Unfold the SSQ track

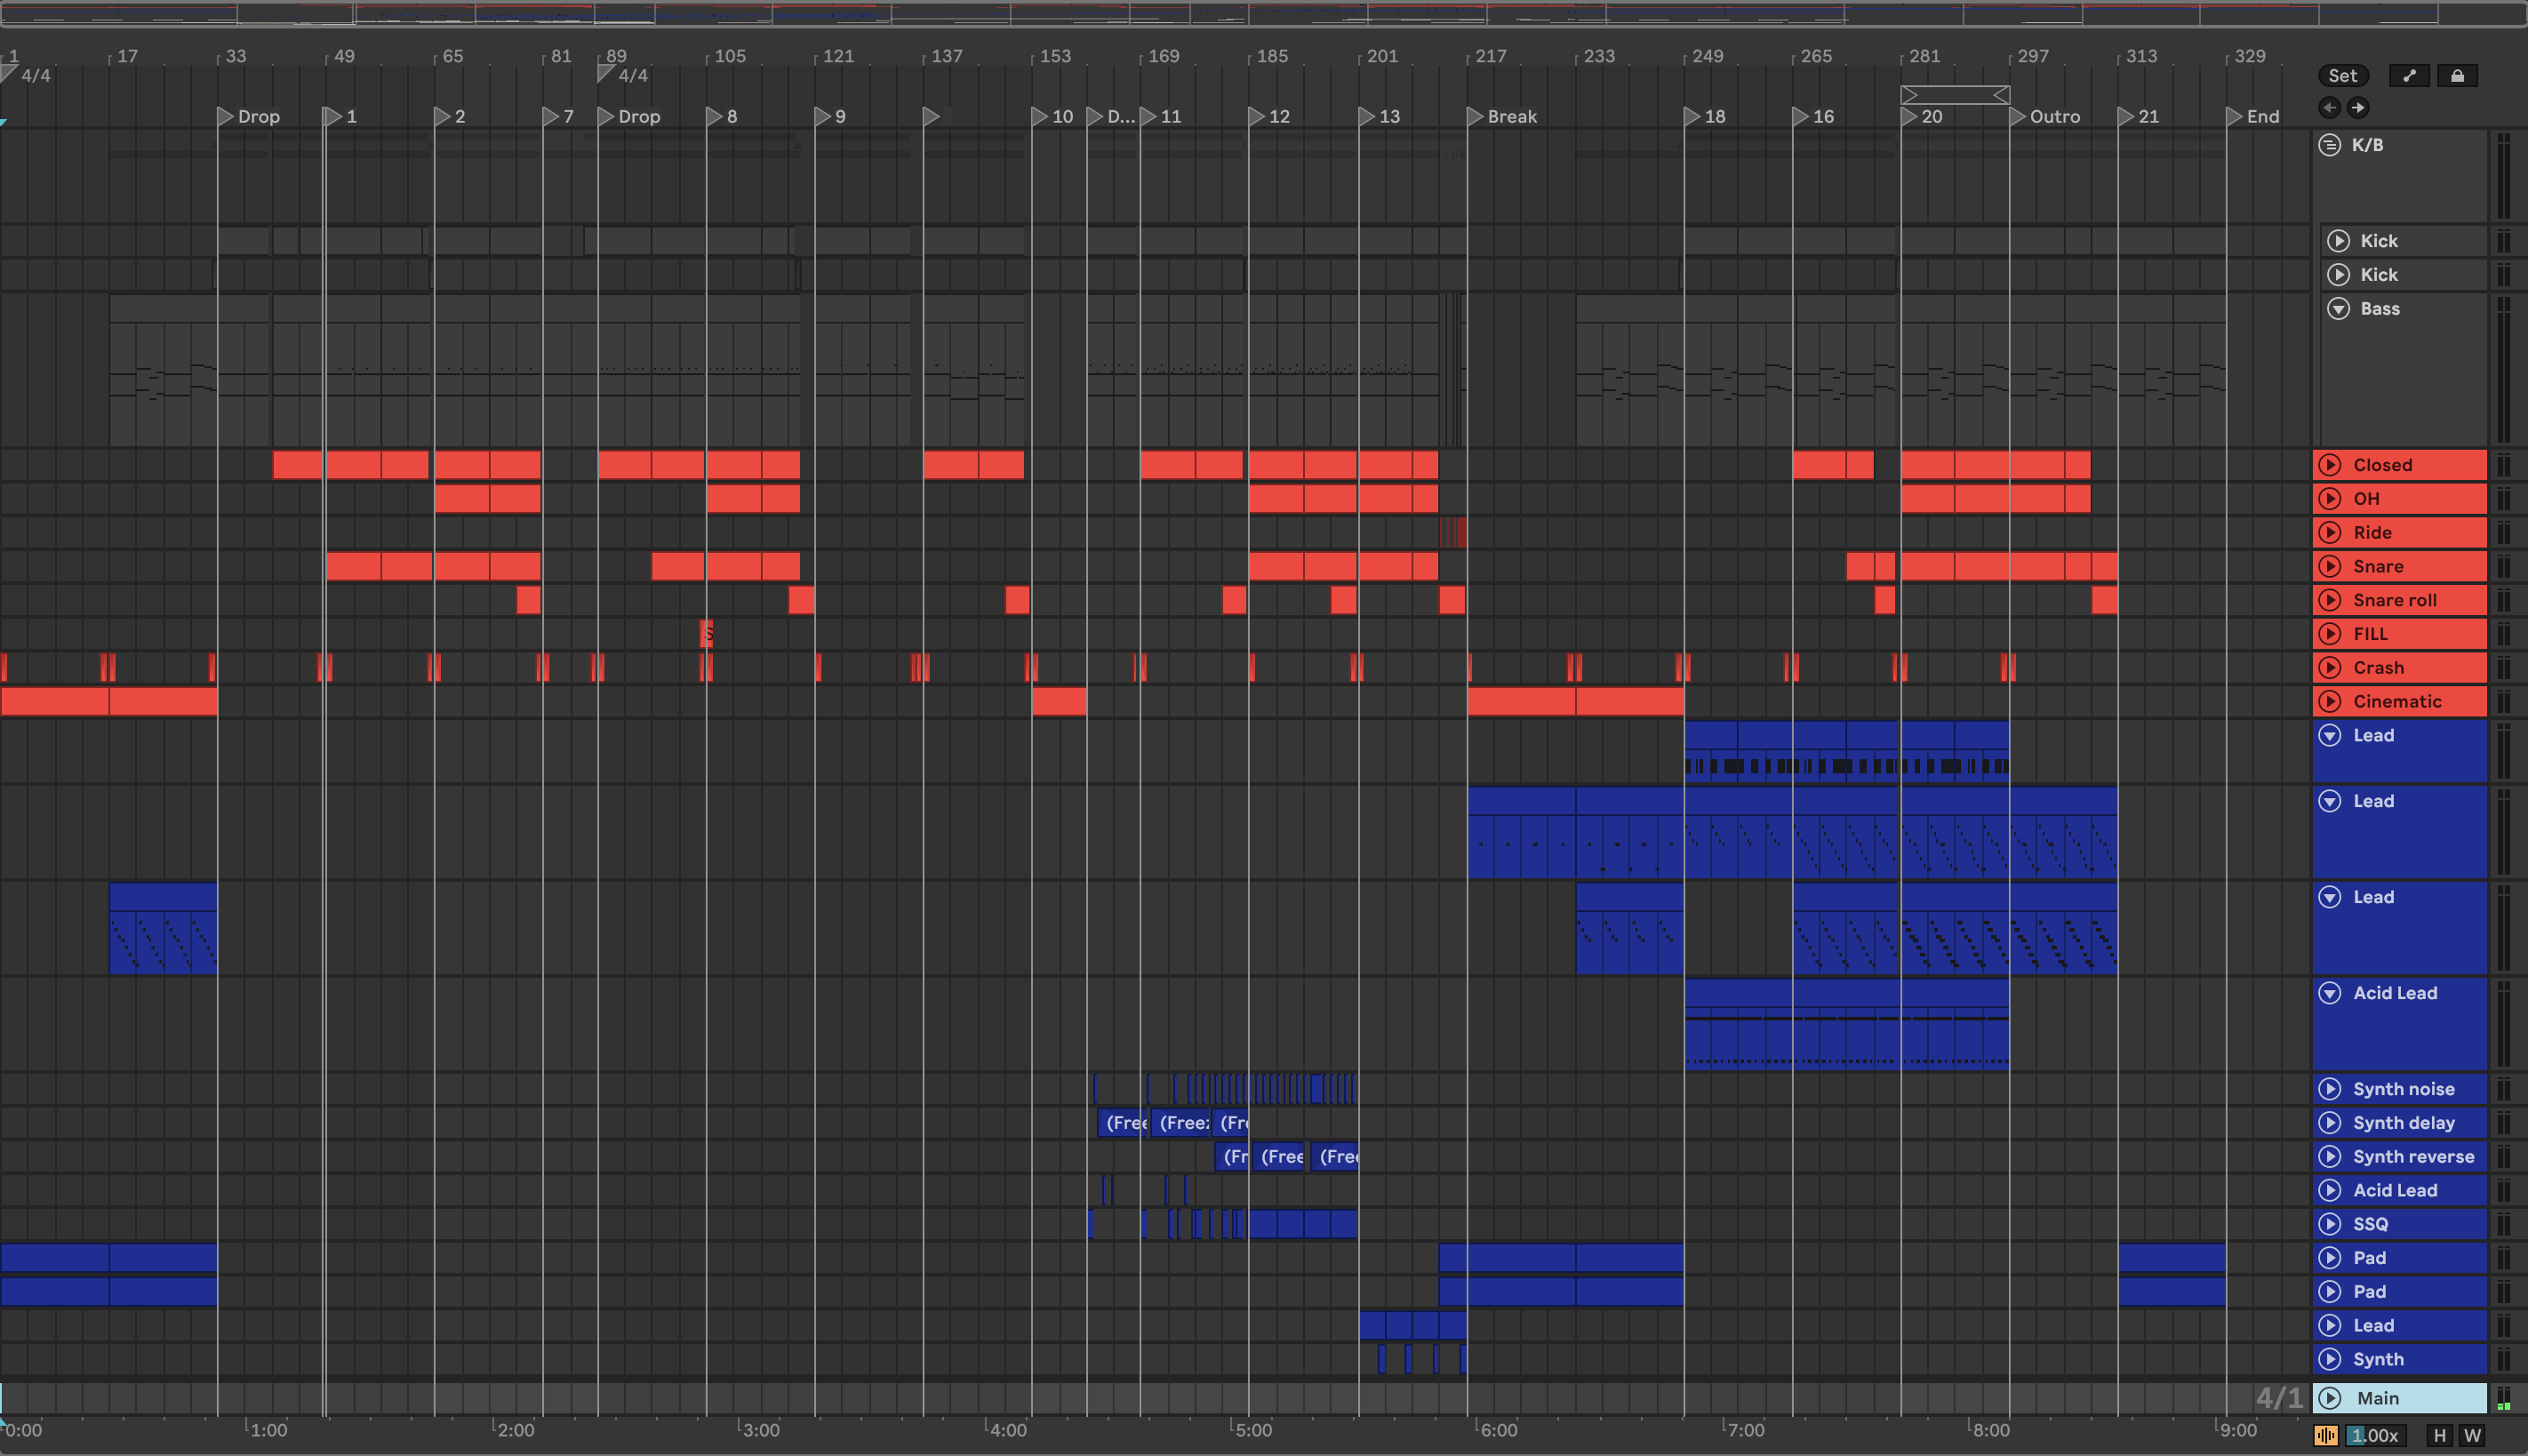[x=2330, y=1224]
